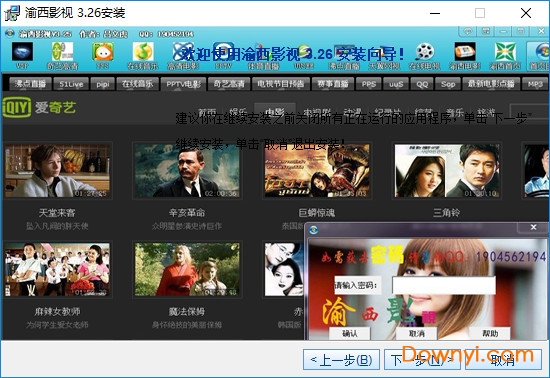Click the 高清电影 toolbar icon

183,55
